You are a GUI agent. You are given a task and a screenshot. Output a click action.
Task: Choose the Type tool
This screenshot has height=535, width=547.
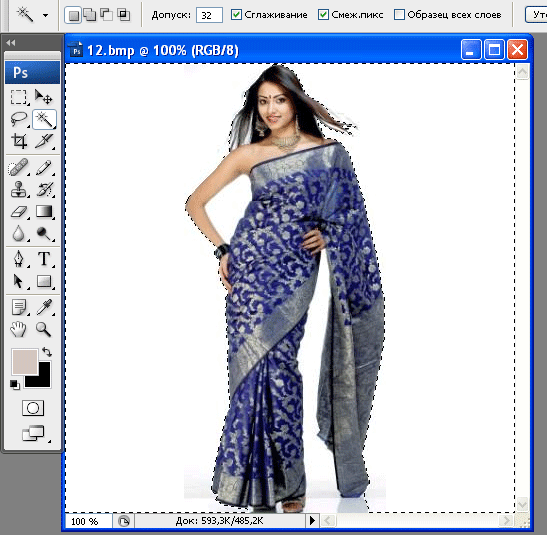44,259
